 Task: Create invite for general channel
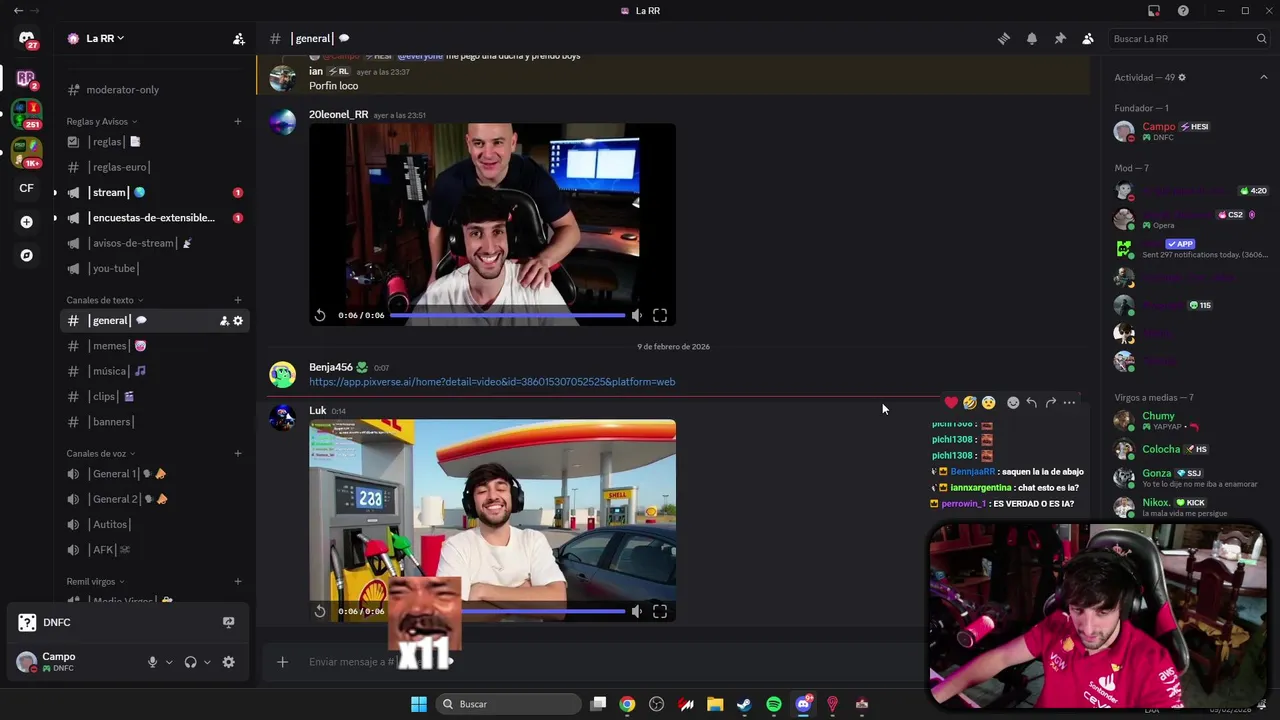point(224,321)
